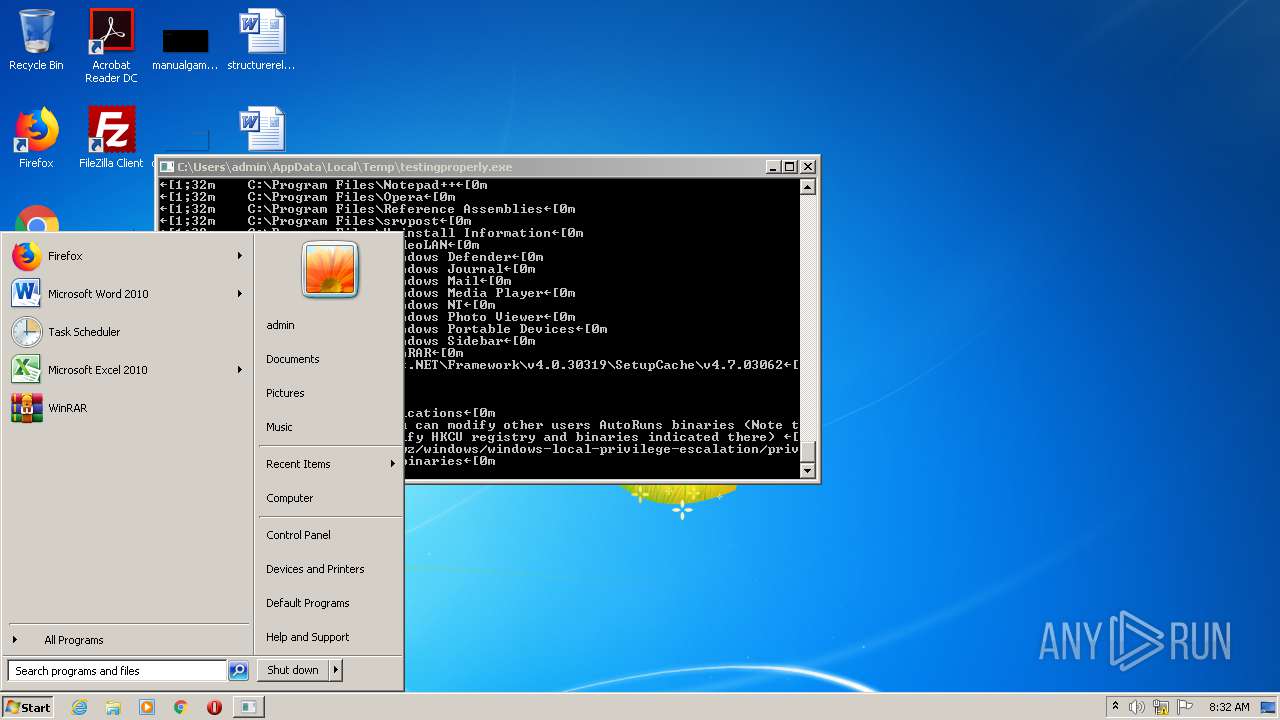Open Music from Start menu

pos(279,427)
